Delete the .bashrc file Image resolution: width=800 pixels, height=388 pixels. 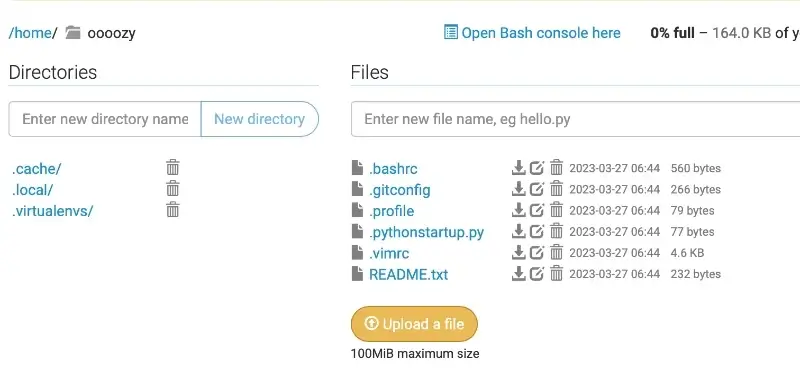coord(556,168)
